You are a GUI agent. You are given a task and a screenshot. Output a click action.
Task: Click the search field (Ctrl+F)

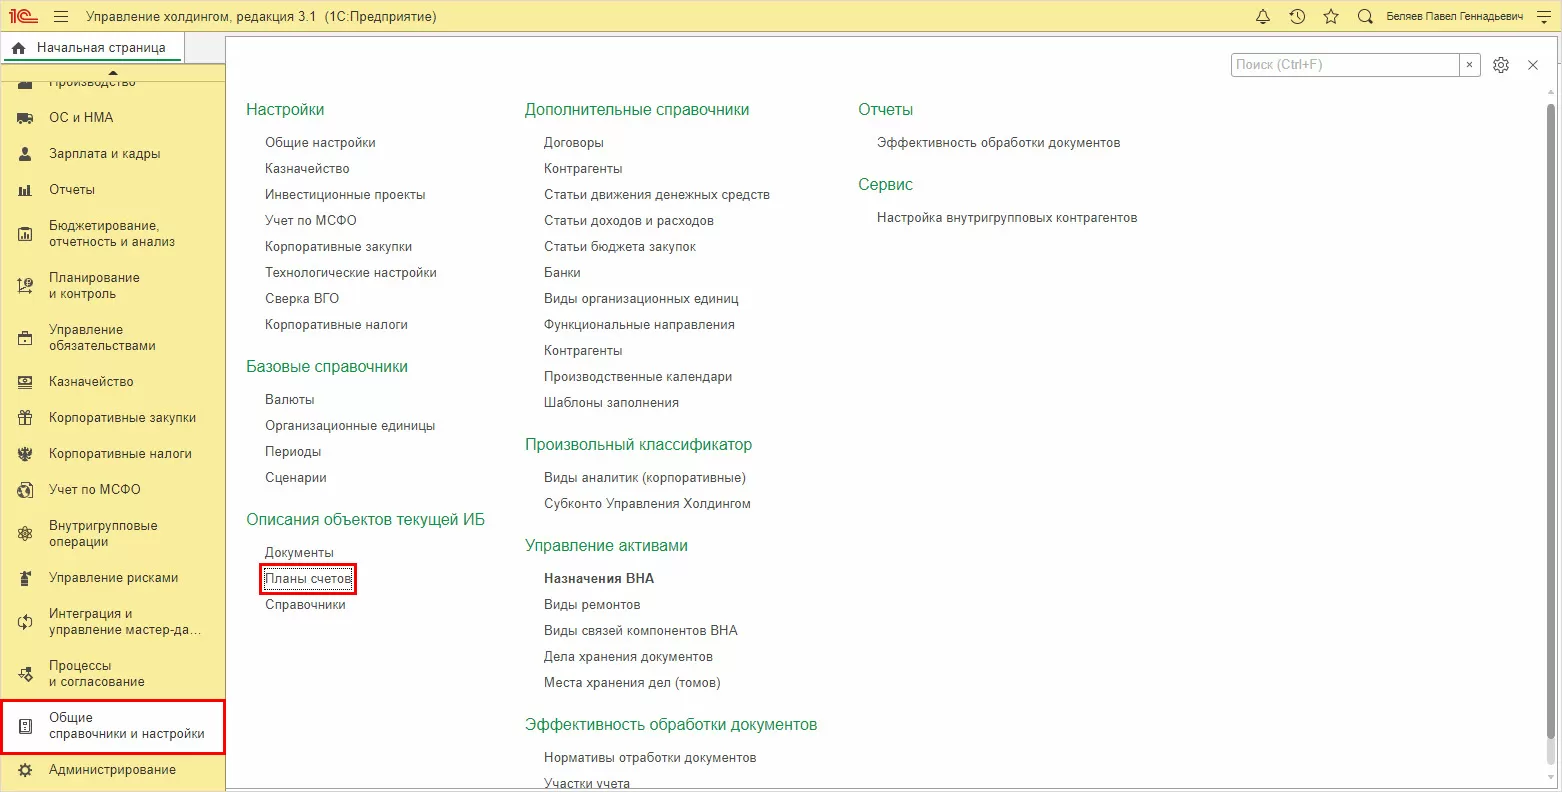(x=1345, y=65)
